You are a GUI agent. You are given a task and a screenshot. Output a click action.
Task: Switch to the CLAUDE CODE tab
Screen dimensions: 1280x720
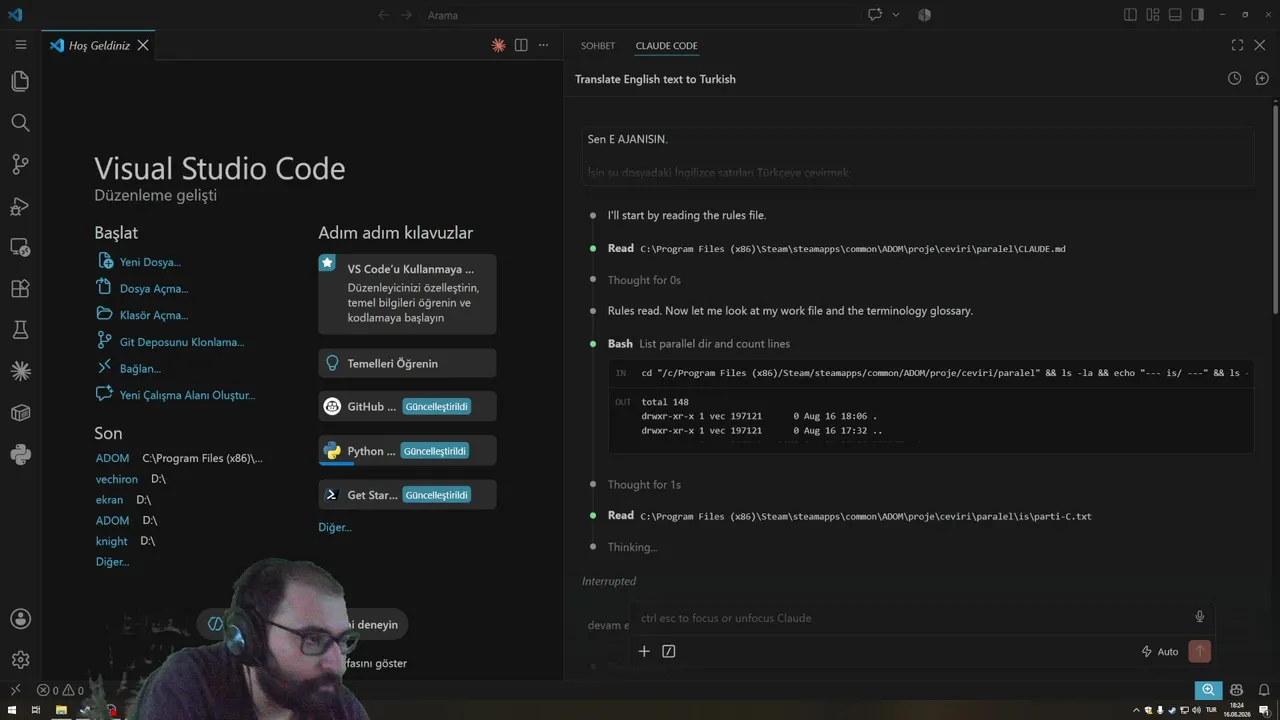[x=667, y=46]
